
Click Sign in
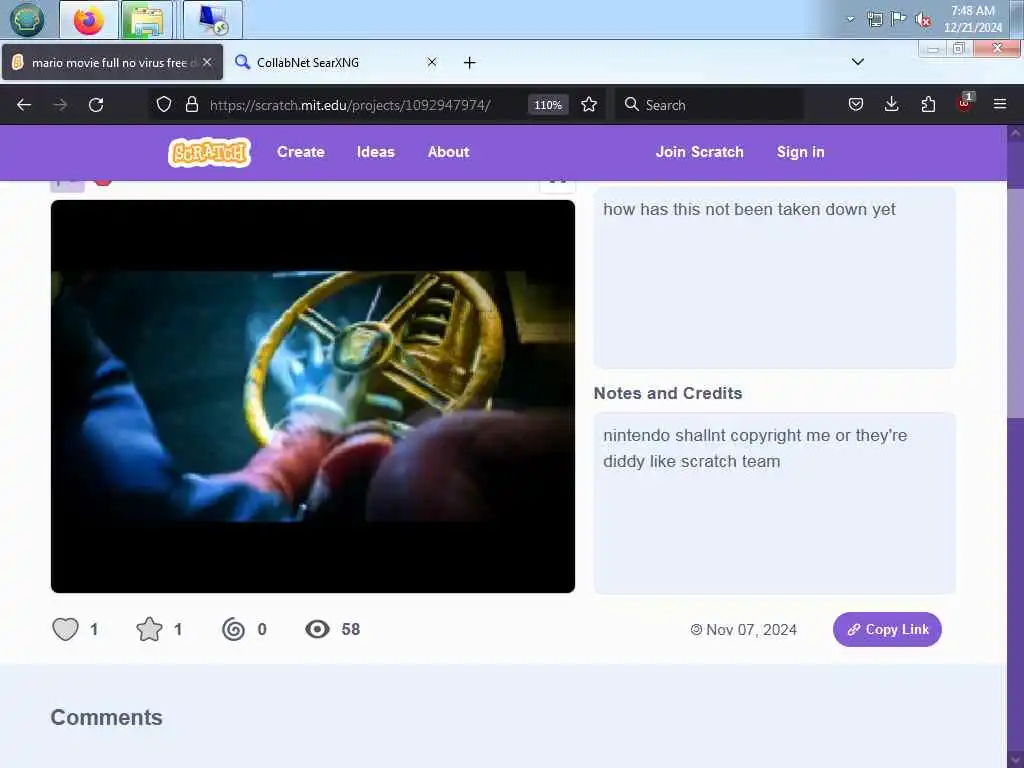(x=800, y=152)
